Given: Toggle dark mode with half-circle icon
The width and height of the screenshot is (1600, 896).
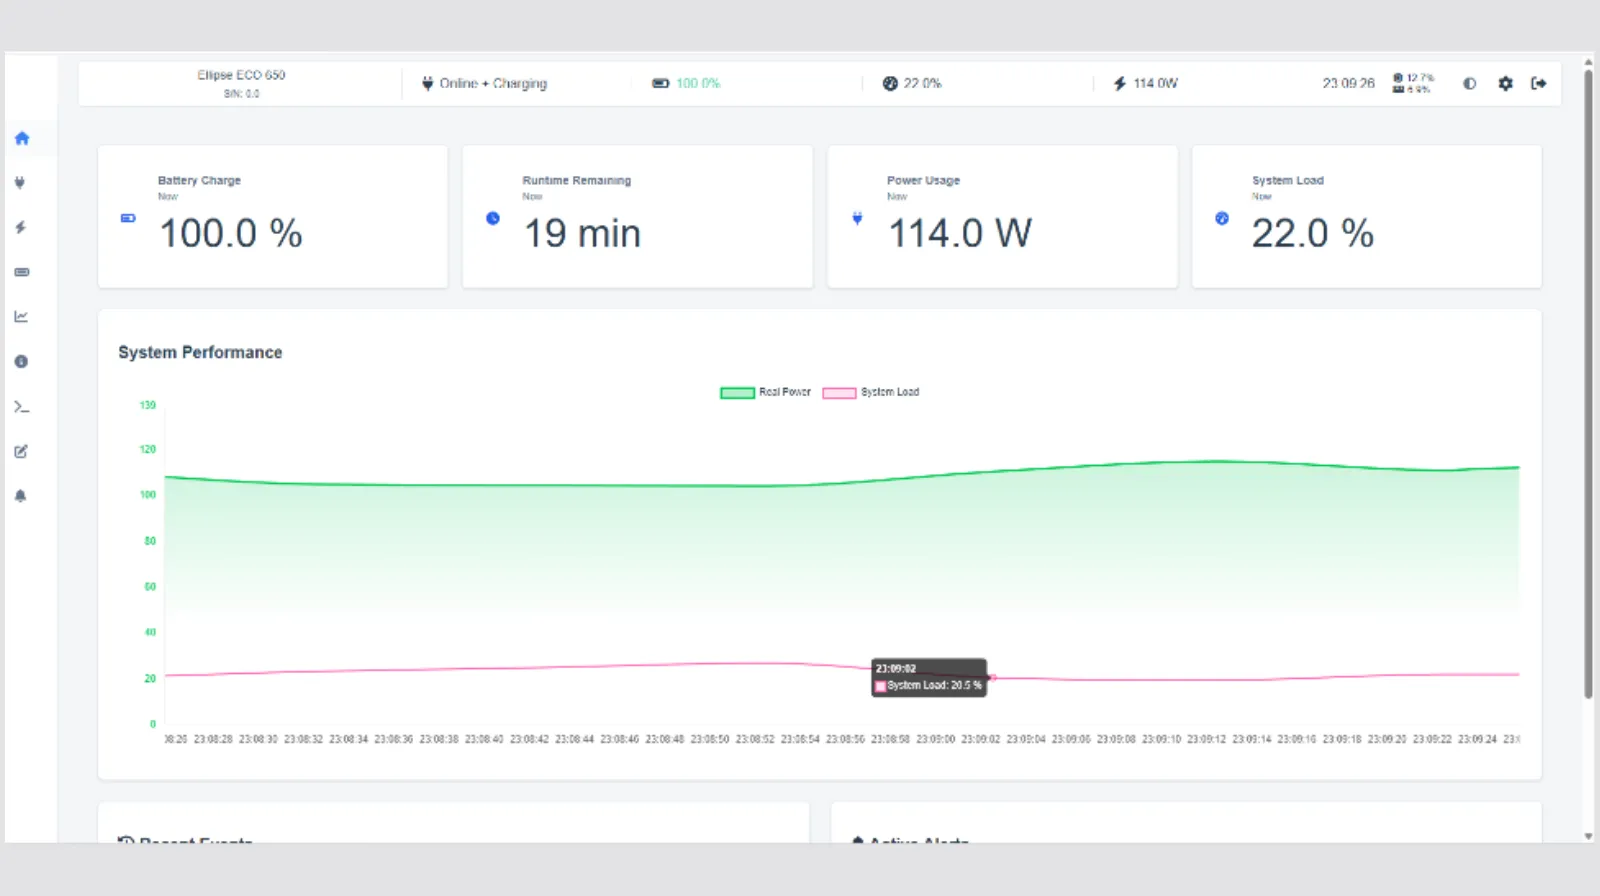Looking at the screenshot, I should [1469, 84].
